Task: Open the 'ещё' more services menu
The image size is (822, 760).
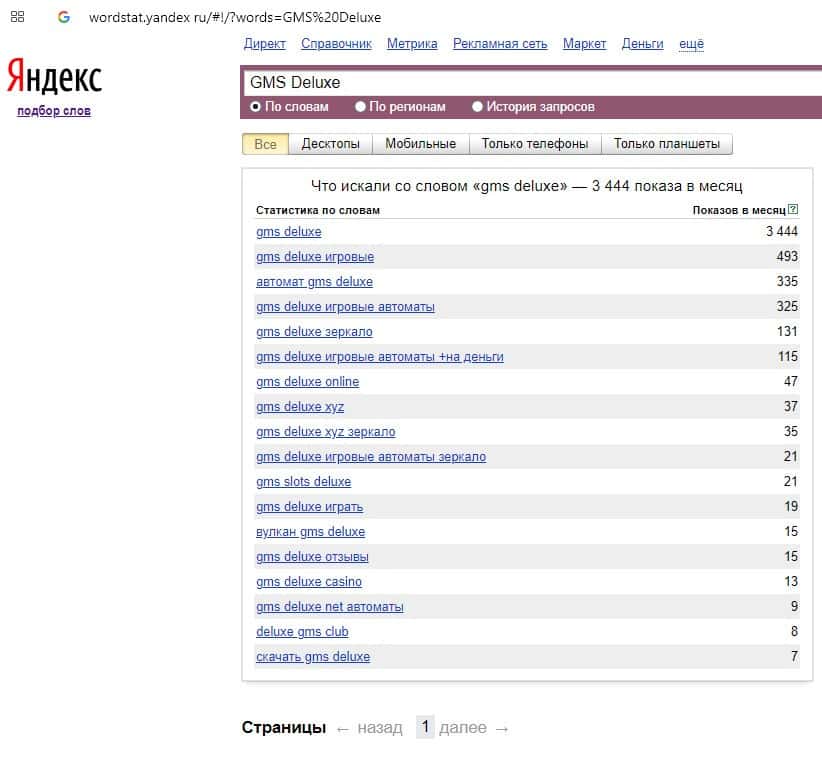Action: 691,44
